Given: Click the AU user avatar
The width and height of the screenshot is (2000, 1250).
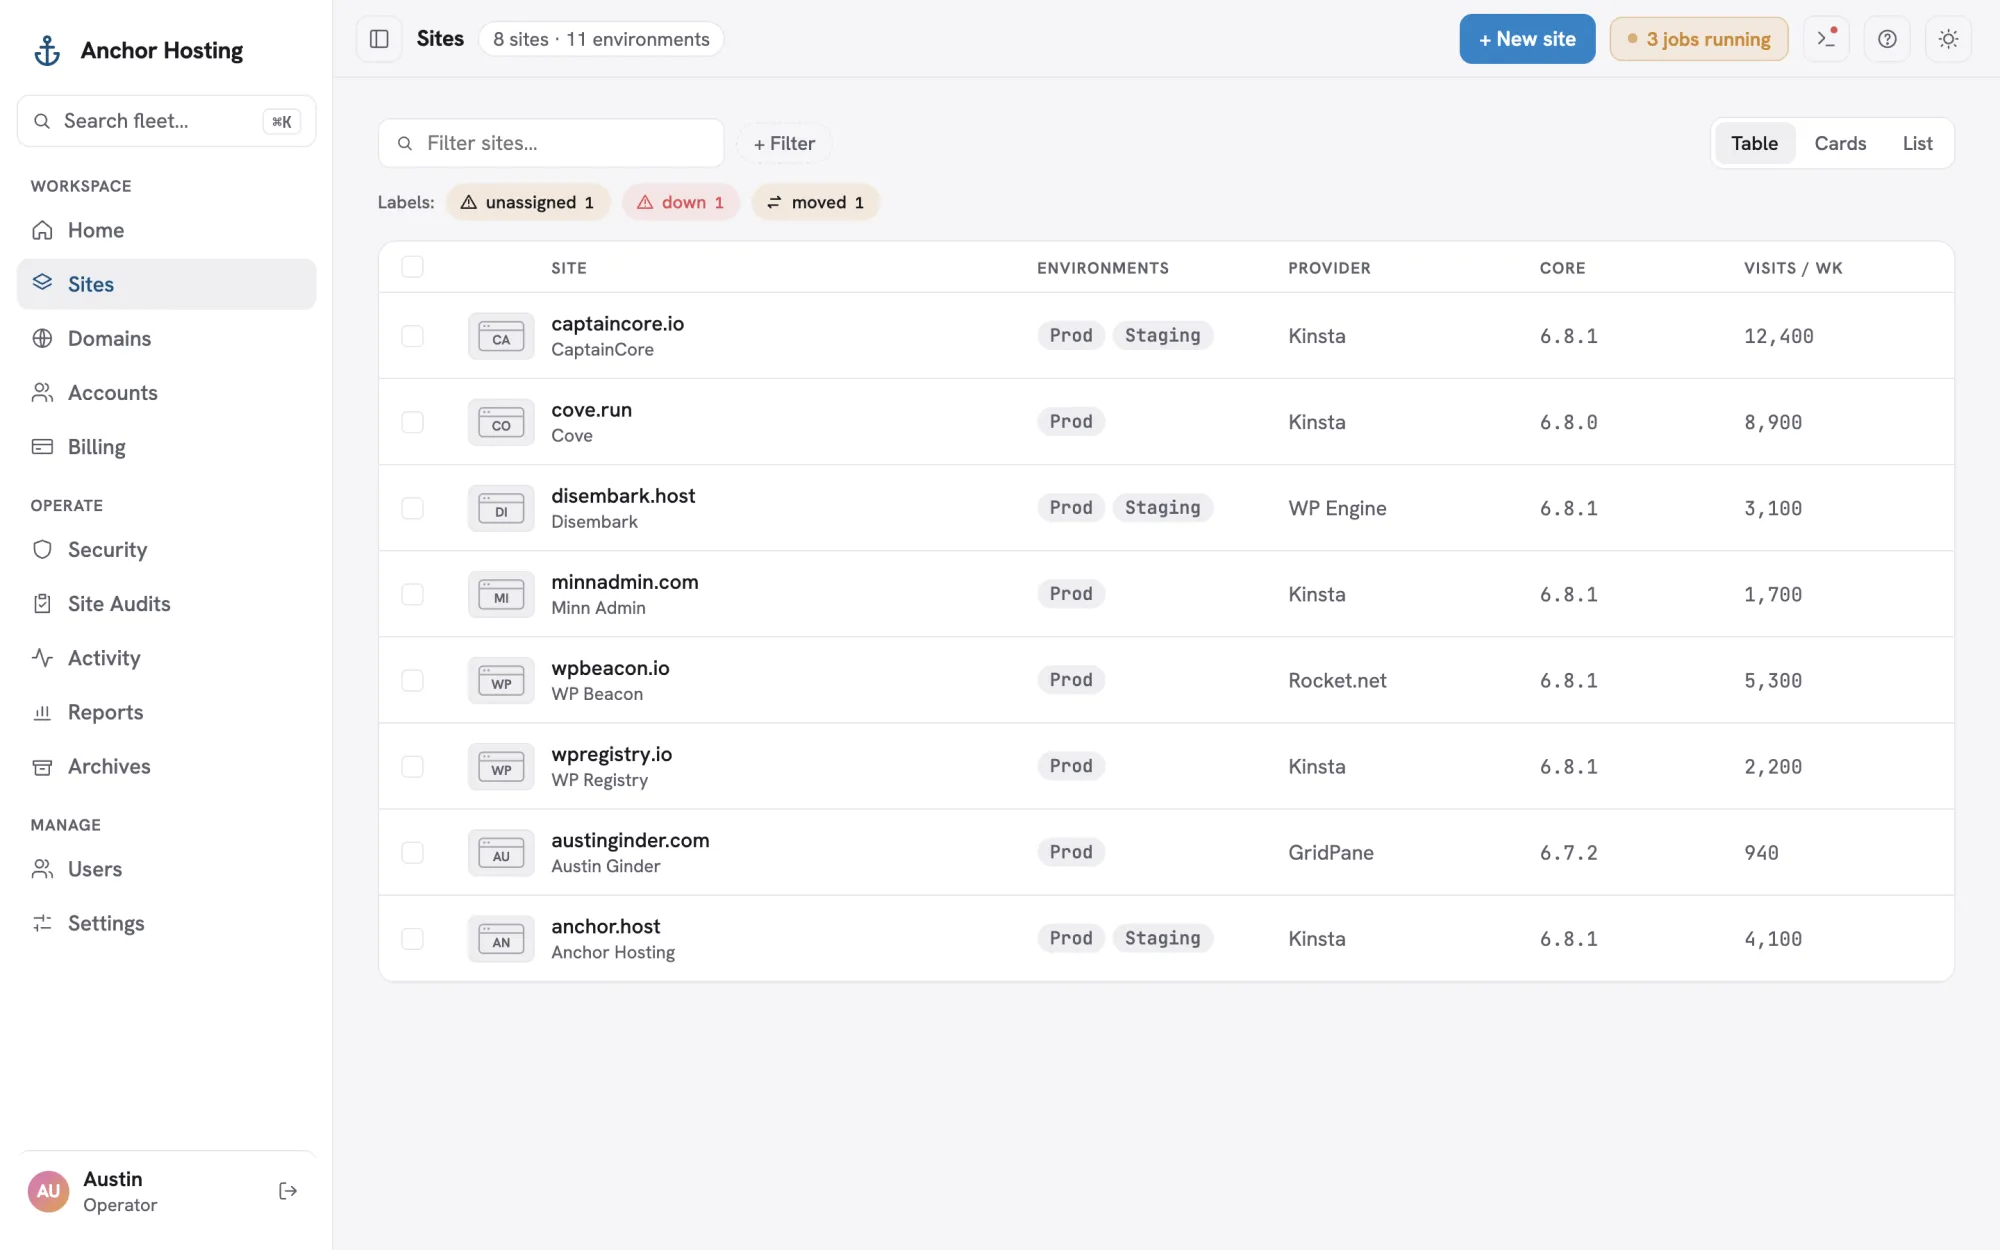Looking at the screenshot, I should (x=48, y=1191).
